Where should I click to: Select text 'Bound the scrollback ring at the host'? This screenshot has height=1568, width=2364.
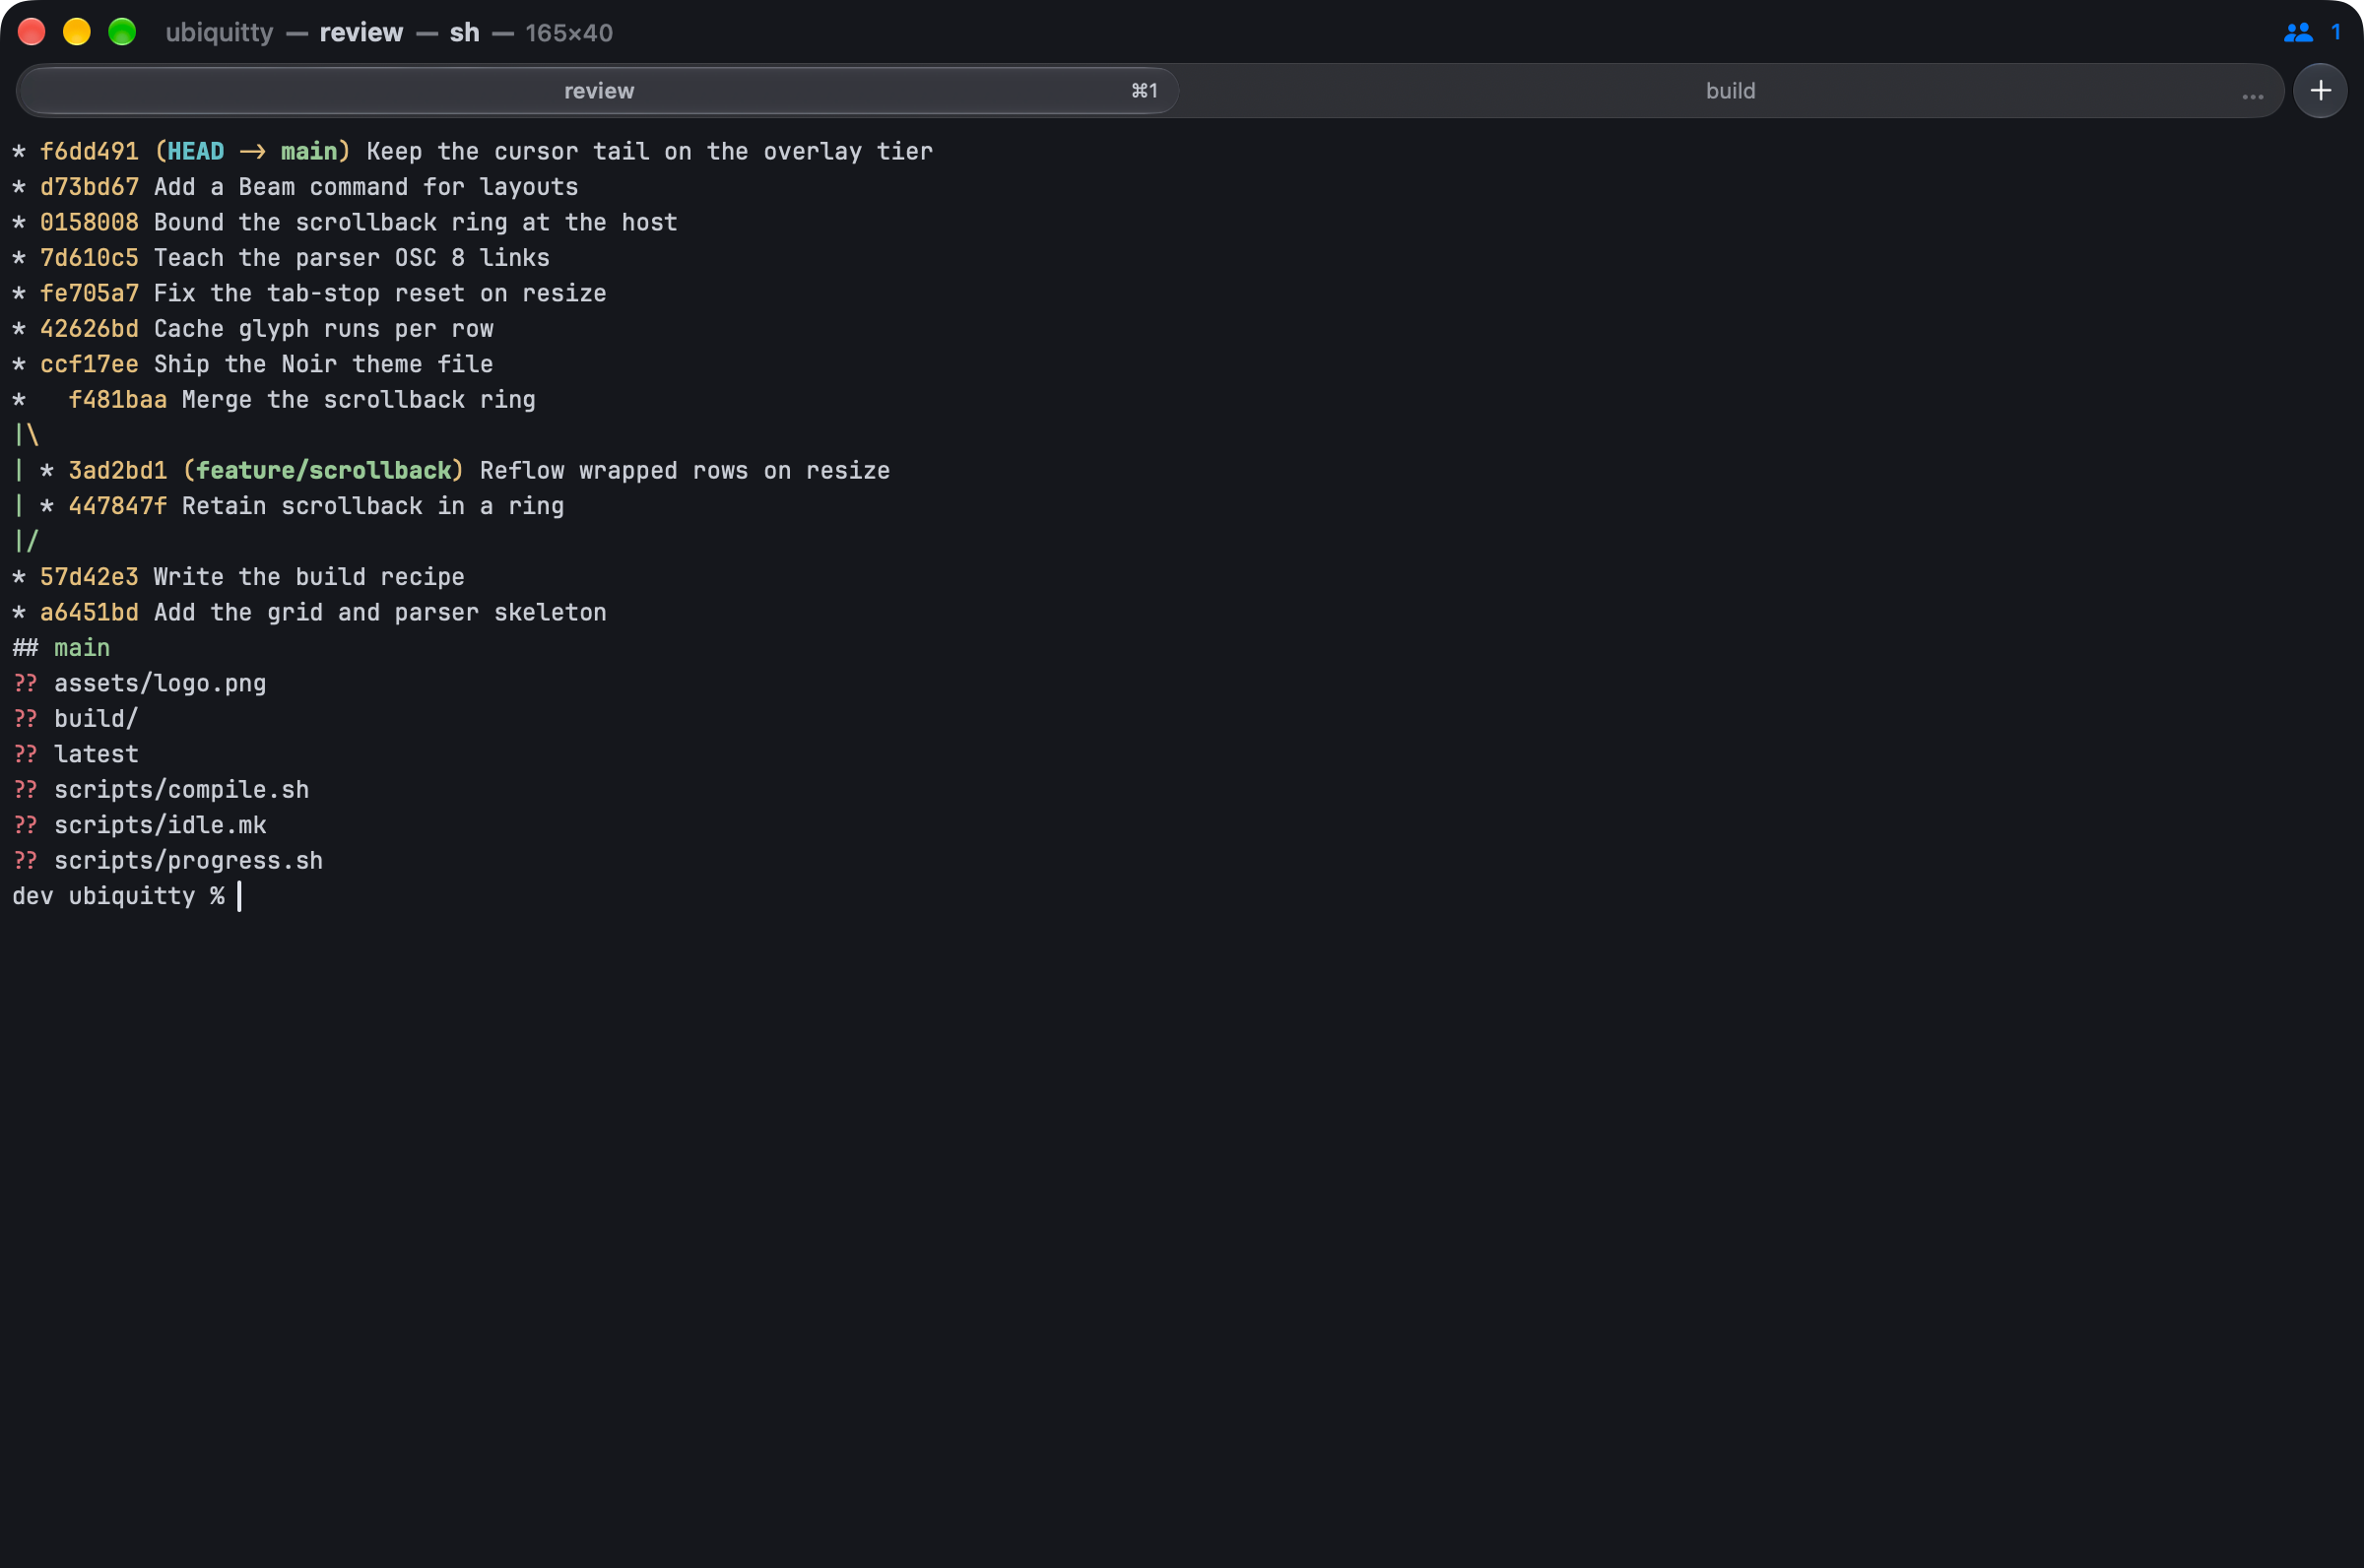[415, 222]
